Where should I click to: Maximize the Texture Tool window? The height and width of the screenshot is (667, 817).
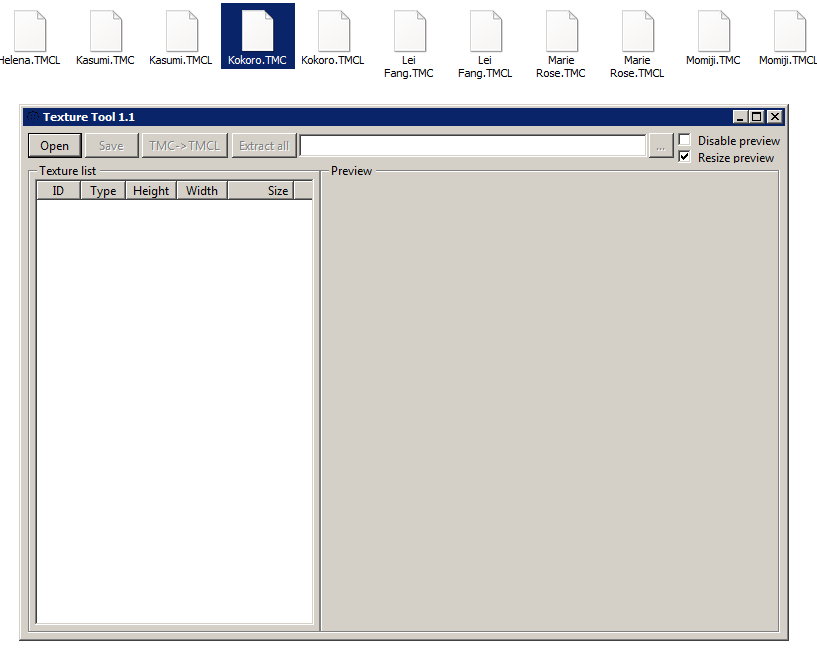pos(757,117)
